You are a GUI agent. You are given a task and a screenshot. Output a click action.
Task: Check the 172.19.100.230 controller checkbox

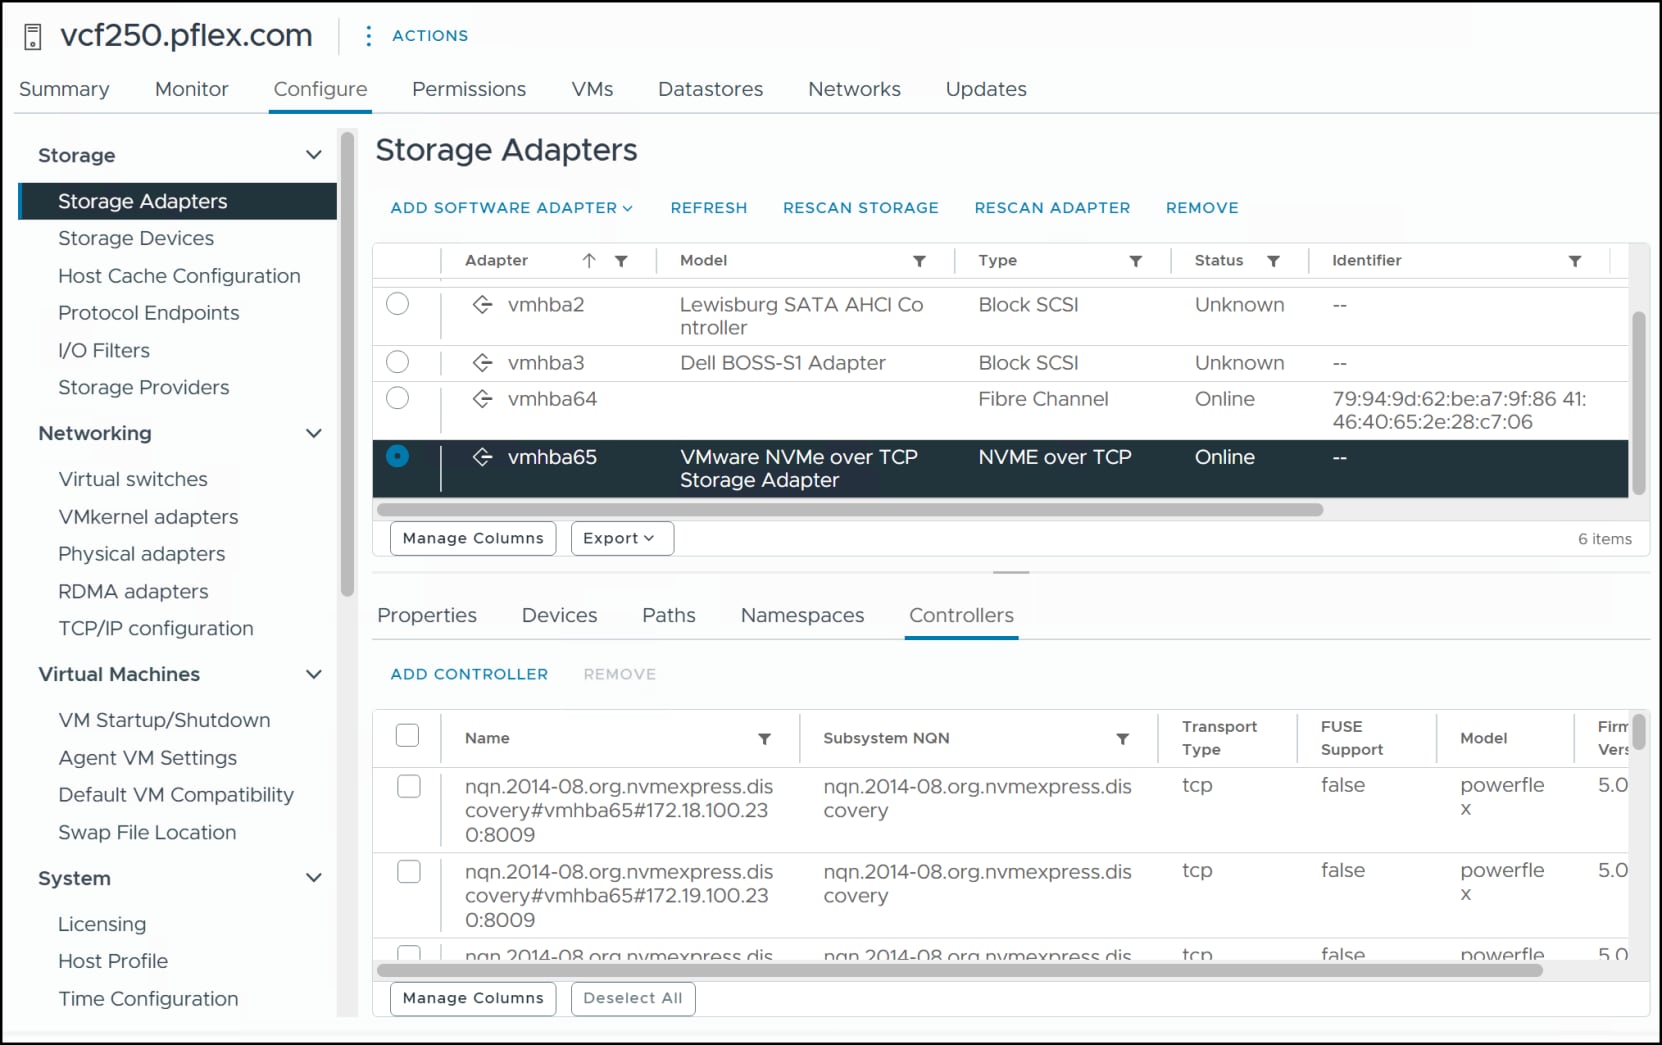click(x=409, y=872)
